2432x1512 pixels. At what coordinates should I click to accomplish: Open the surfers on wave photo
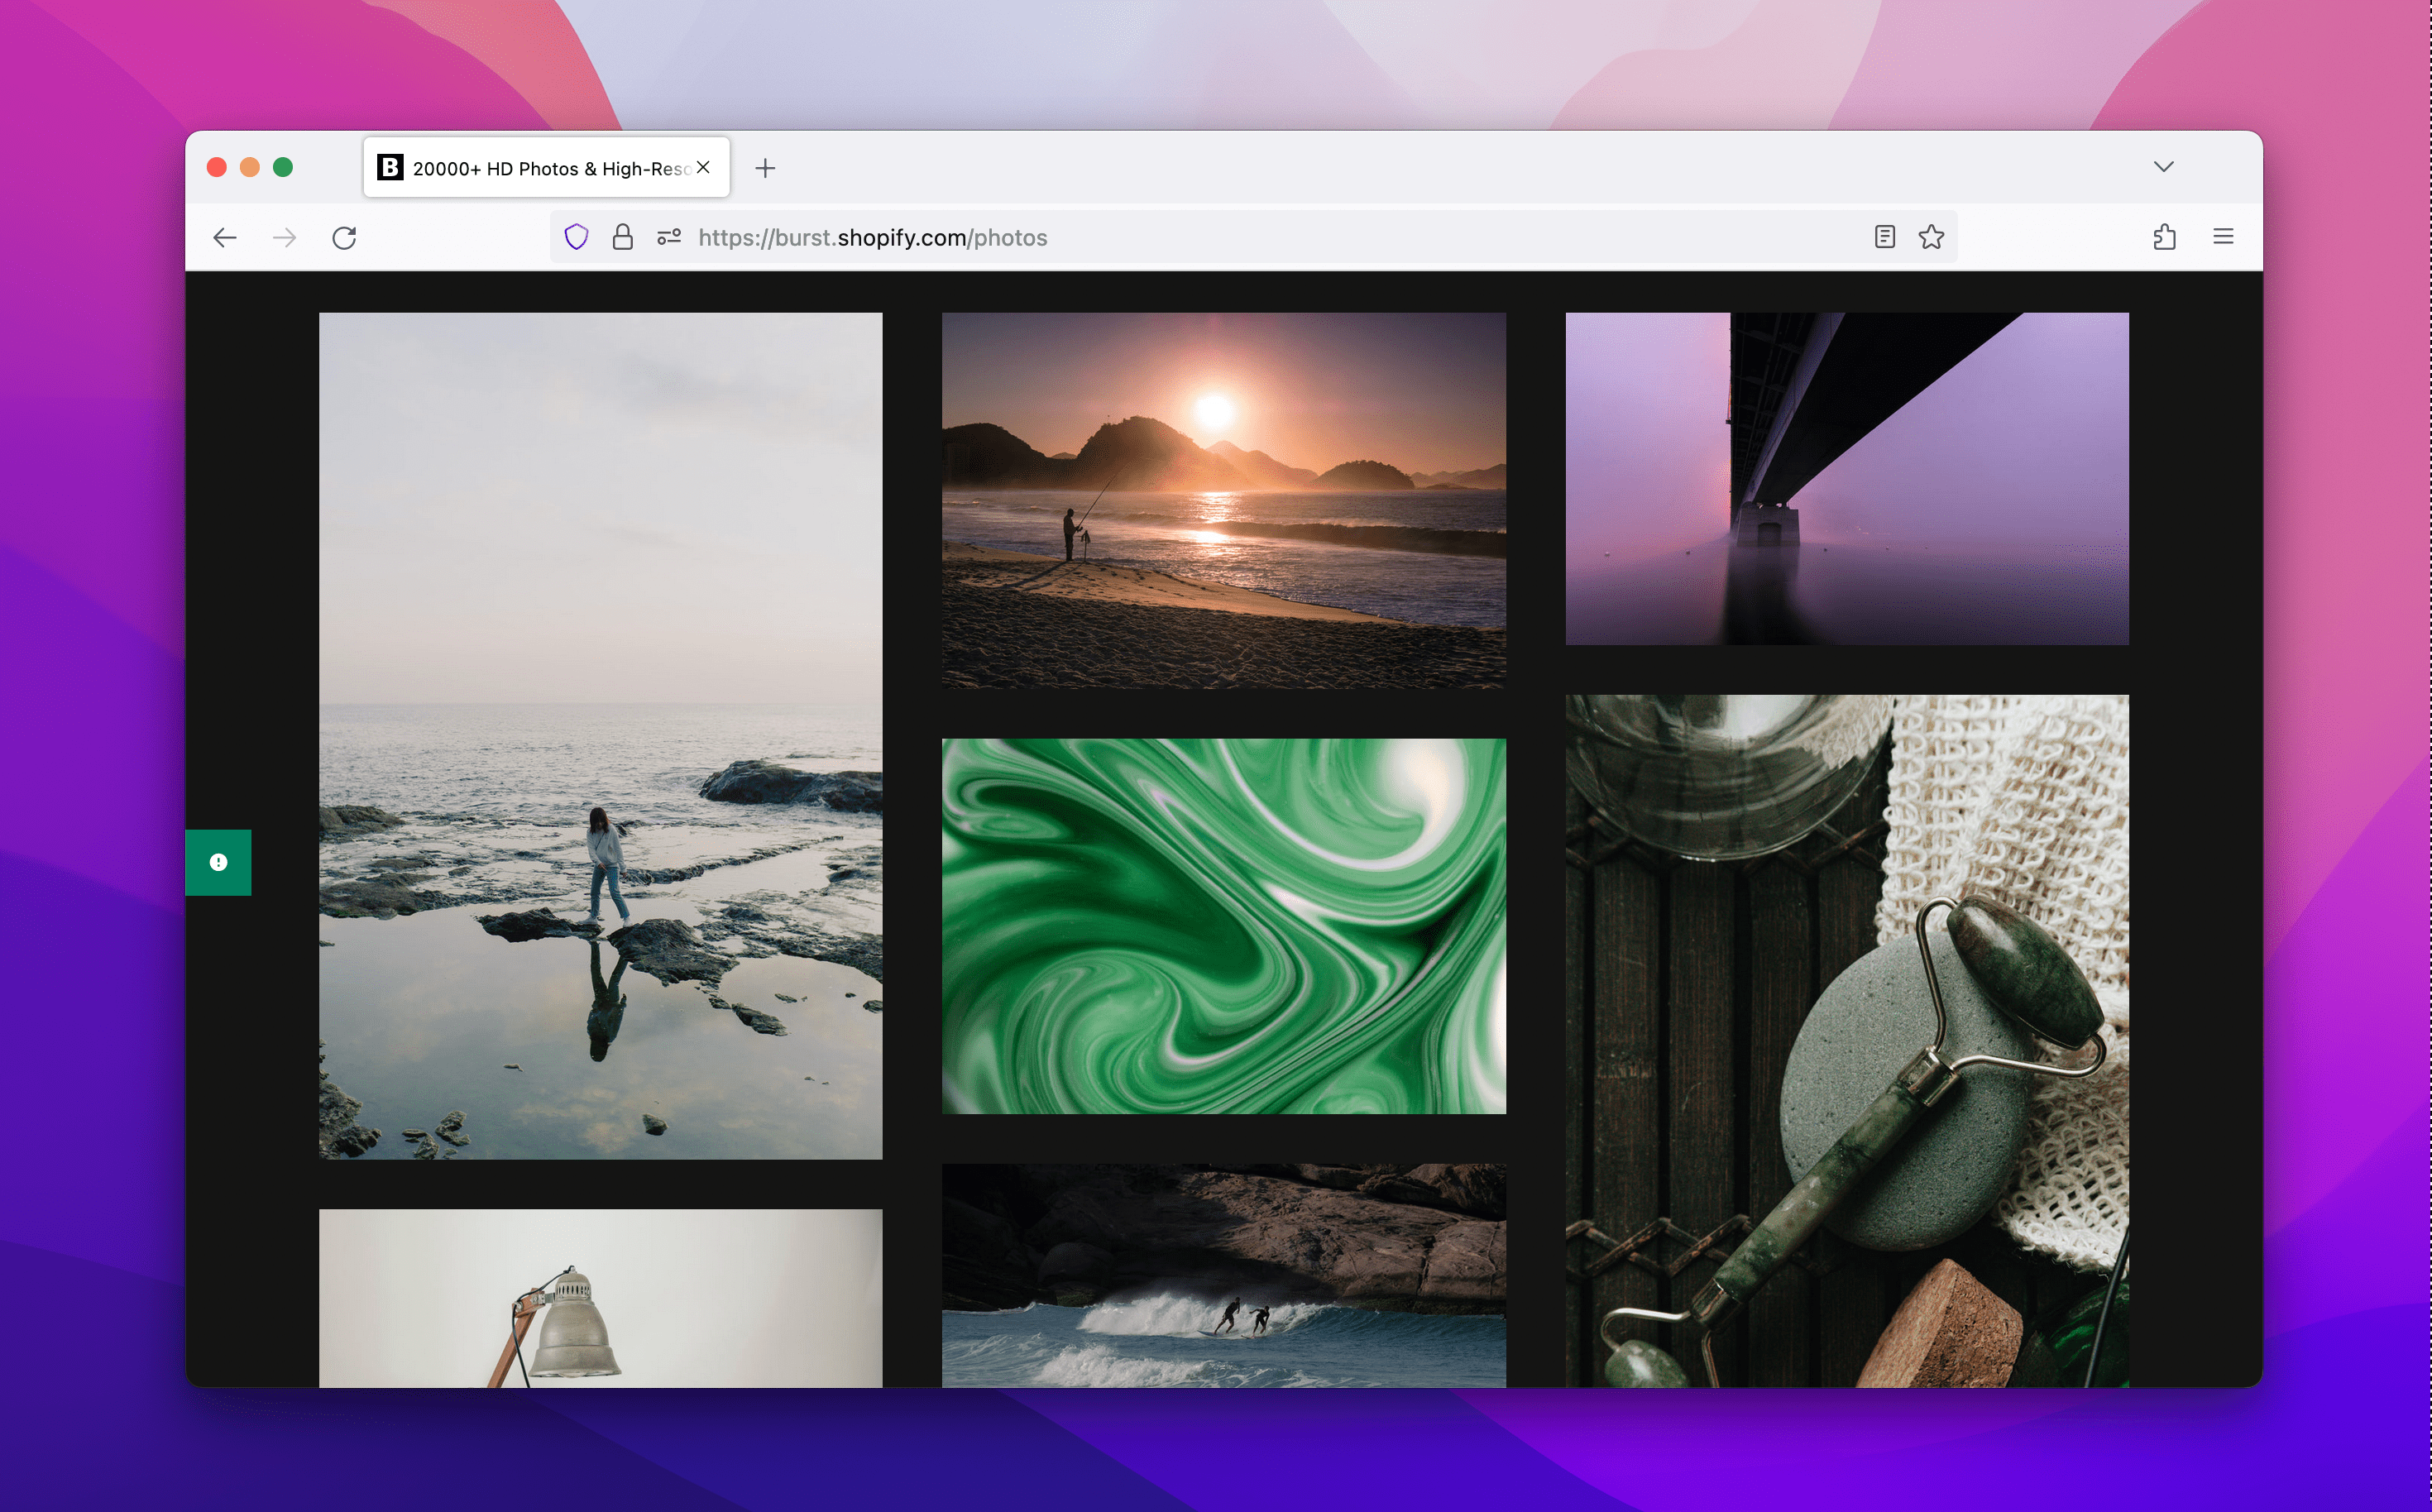(x=1223, y=1275)
